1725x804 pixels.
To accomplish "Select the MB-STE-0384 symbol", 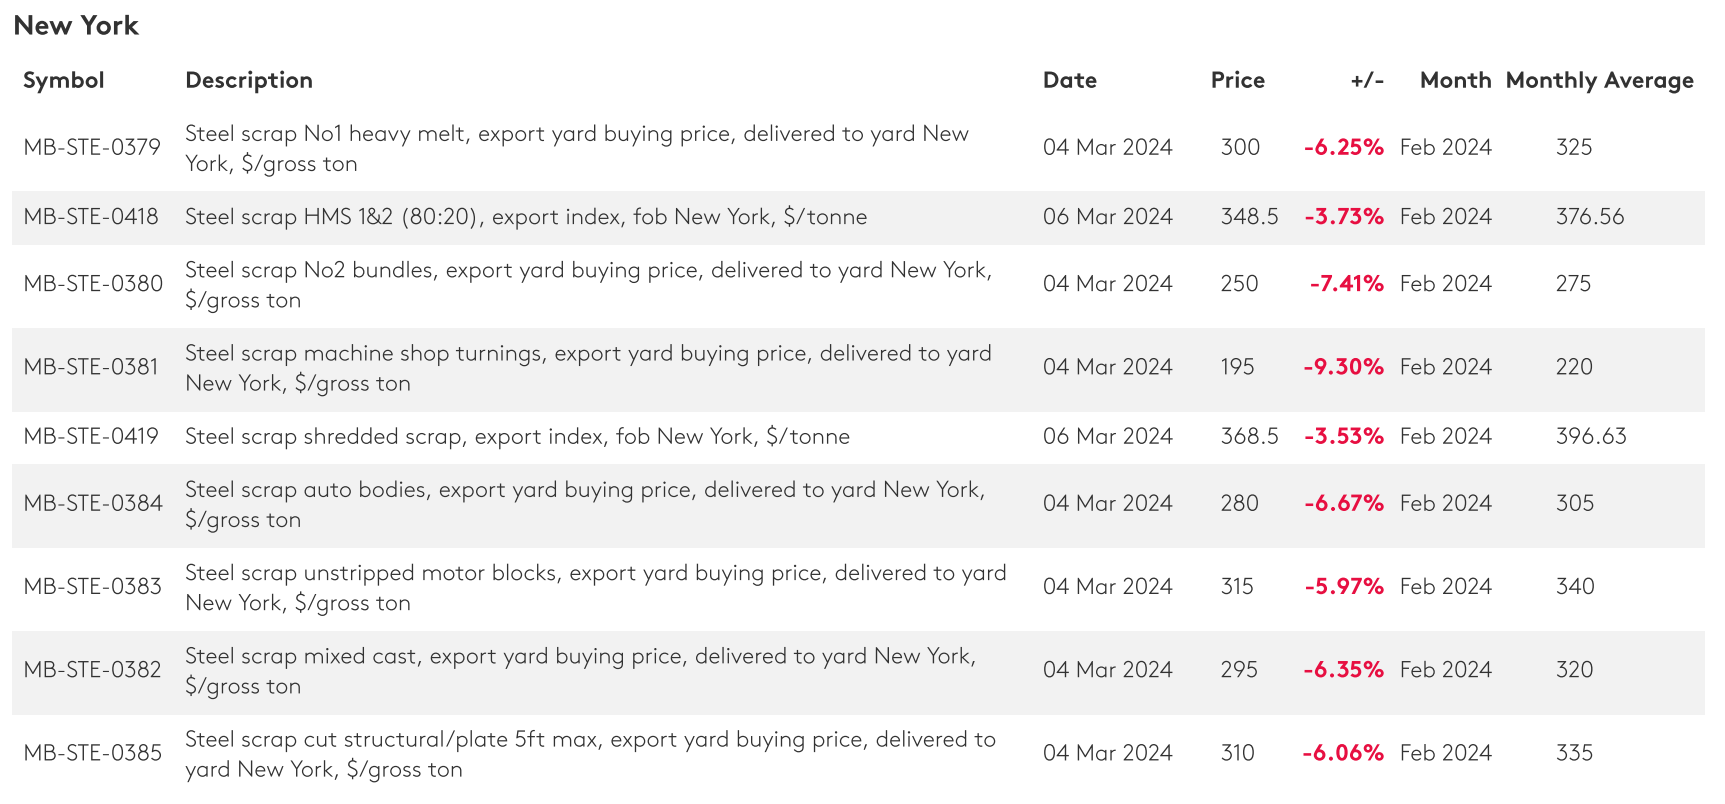I will click(x=93, y=503).
